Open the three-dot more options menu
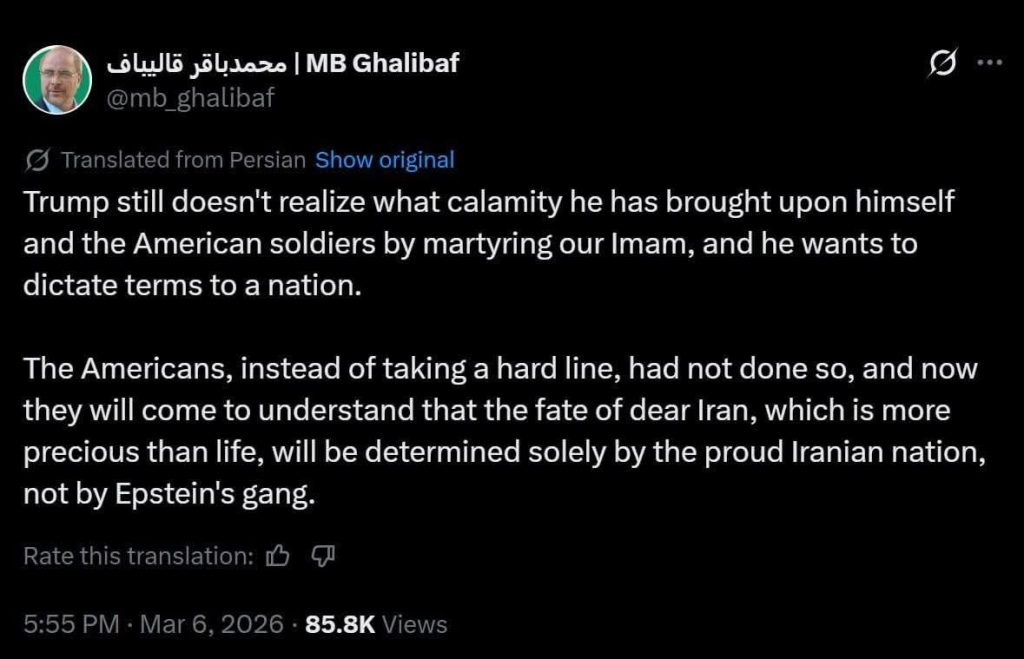1024x659 pixels. pos(988,63)
